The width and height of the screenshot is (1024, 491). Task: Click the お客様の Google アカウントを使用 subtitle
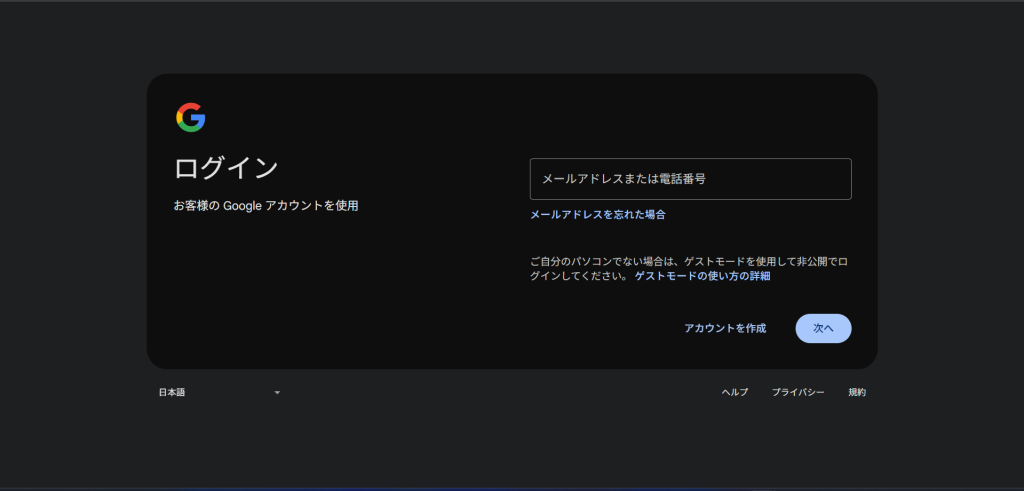(266, 205)
